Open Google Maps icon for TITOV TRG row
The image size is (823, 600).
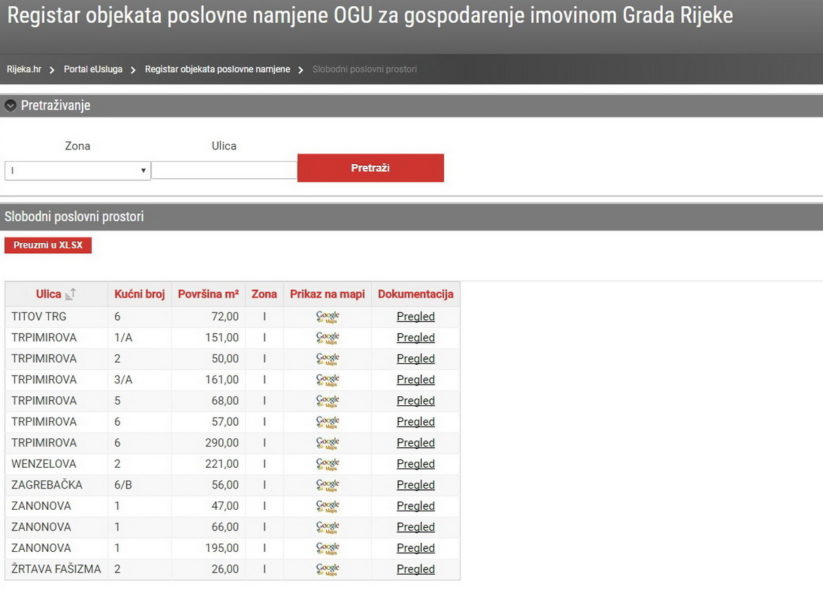tap(327, 316)
